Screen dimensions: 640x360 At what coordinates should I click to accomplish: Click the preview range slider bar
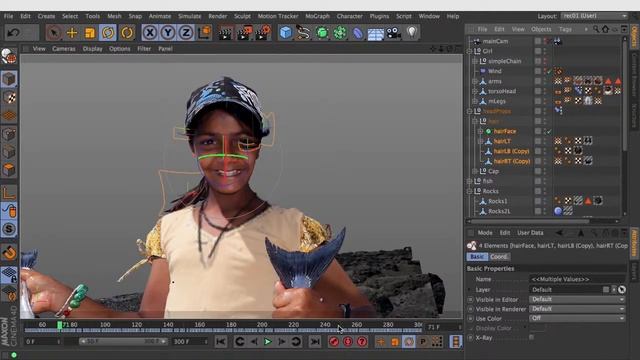pos(123,342)
